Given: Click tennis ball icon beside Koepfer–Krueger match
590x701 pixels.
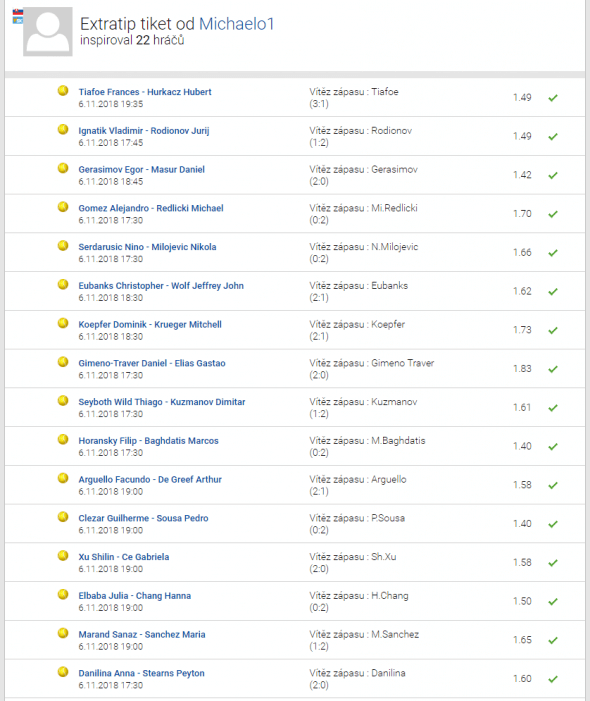Looking at the screenshot, I should coord(63,323).
